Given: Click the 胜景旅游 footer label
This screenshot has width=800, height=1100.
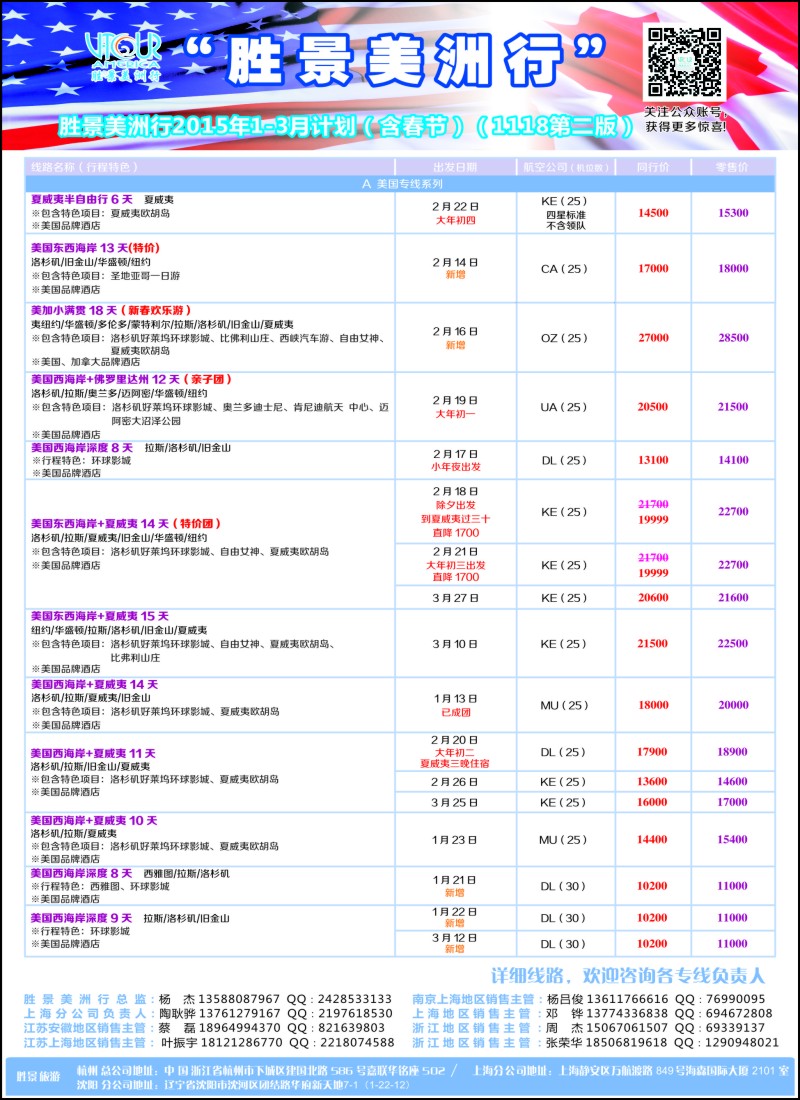Looking at the screenshot, I should (41, 1075).
